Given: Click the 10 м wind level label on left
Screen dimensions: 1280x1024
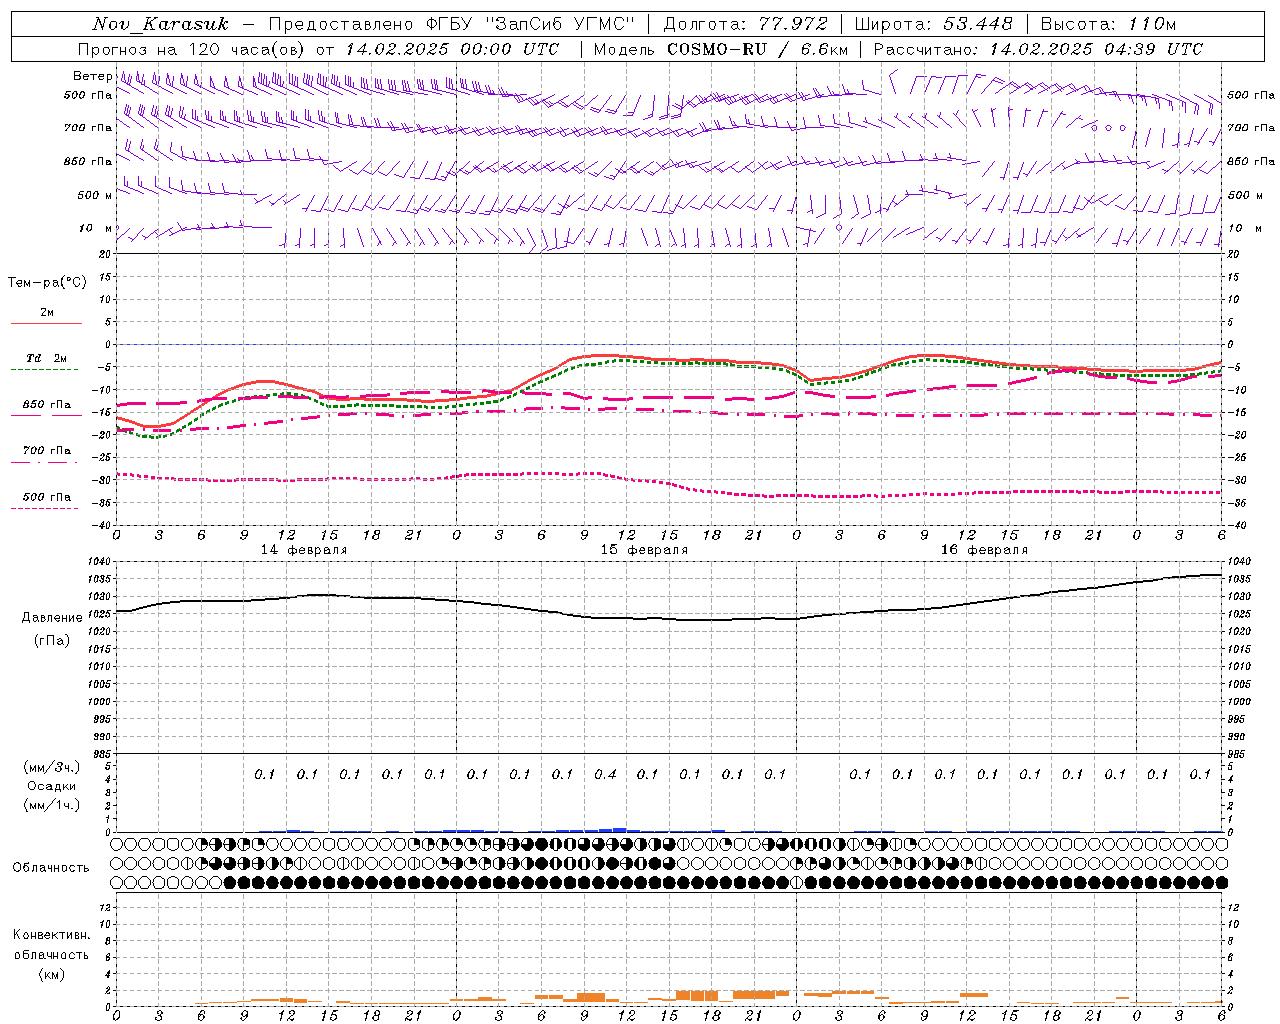Looking at the screenshot, I should 96,228.
